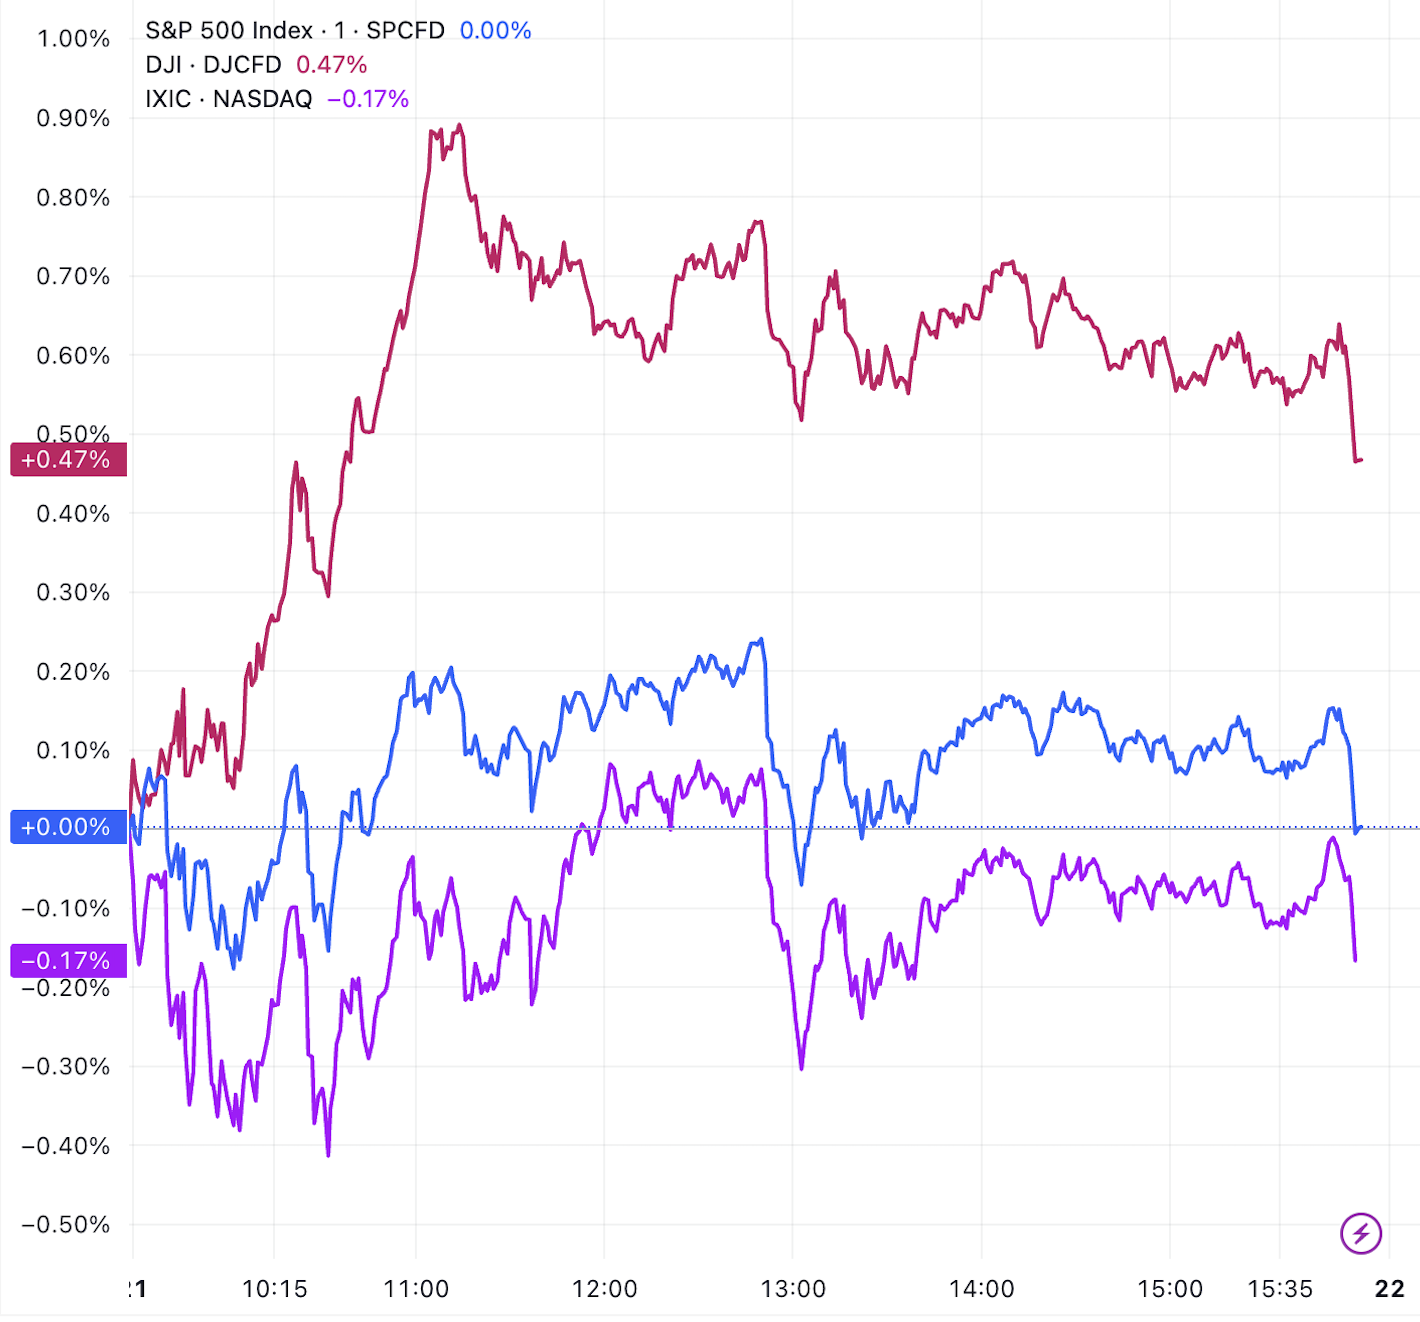Screen dimensions: 1420x1322
Task: Click the 11:00 time axis label
Action: point(416,1289)
